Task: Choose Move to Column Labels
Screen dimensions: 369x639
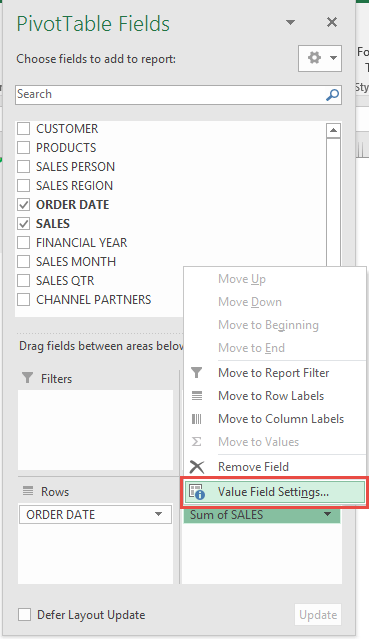Action: pyautogui.click(x=281, y=419)
